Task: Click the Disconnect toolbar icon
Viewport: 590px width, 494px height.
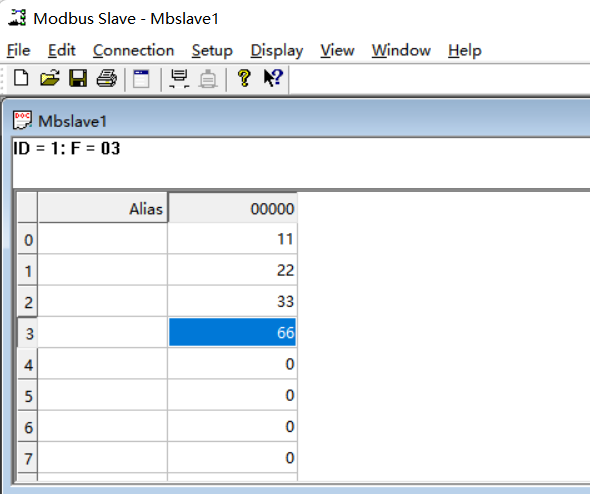Action: point(208,79)
